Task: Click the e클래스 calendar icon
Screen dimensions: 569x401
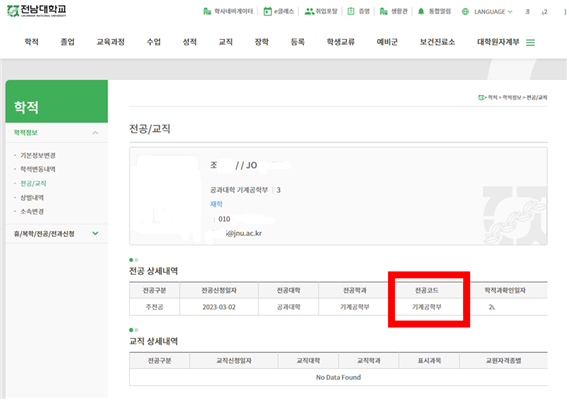Action: [x=267, y=11]
